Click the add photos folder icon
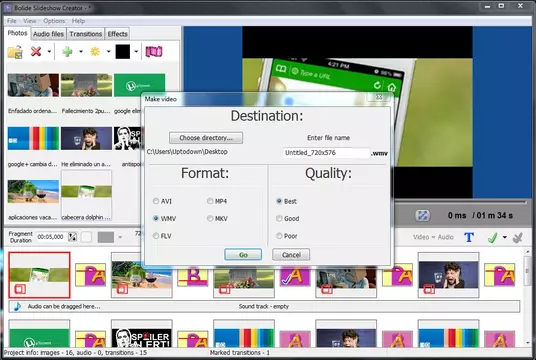Screen dimensions: 536x360 tap(15, 52)
